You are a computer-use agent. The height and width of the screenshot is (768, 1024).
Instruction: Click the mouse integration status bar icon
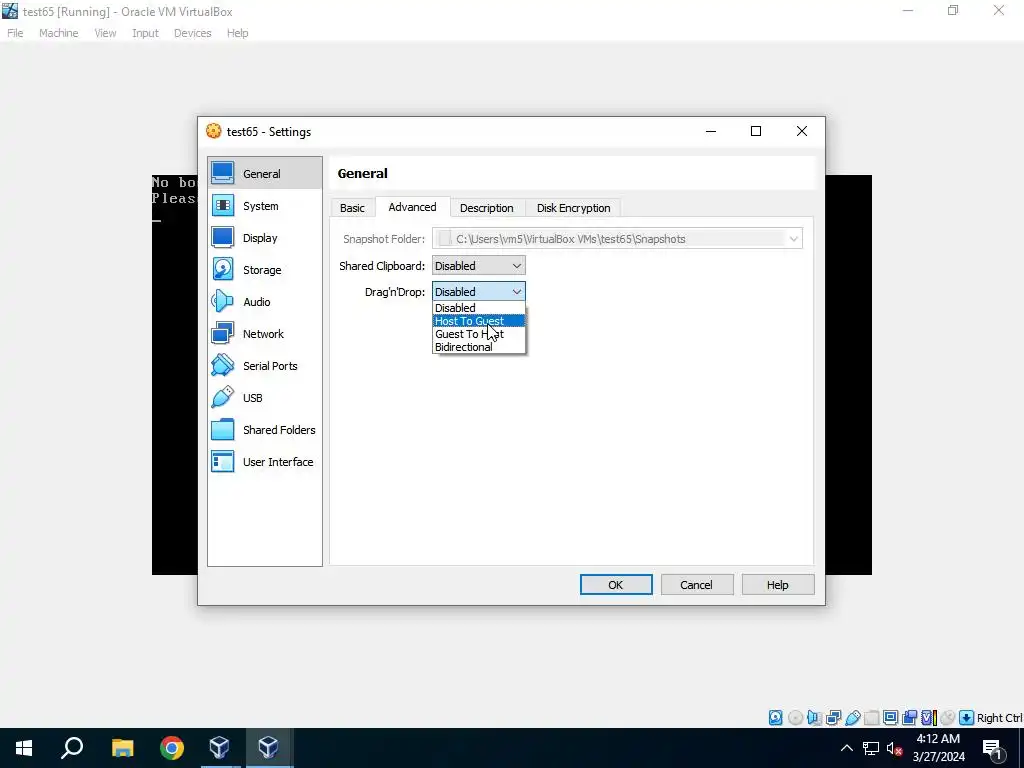948,718
